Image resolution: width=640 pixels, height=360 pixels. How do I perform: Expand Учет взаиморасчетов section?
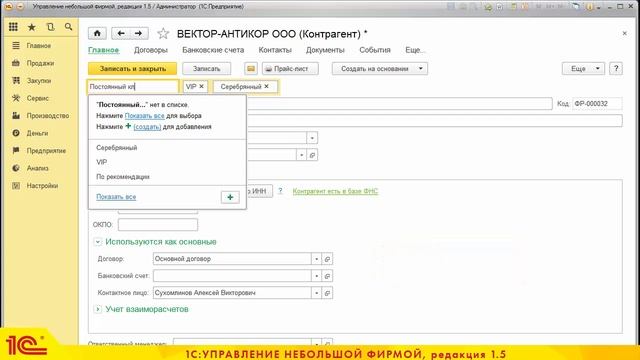tap(98, 309)
